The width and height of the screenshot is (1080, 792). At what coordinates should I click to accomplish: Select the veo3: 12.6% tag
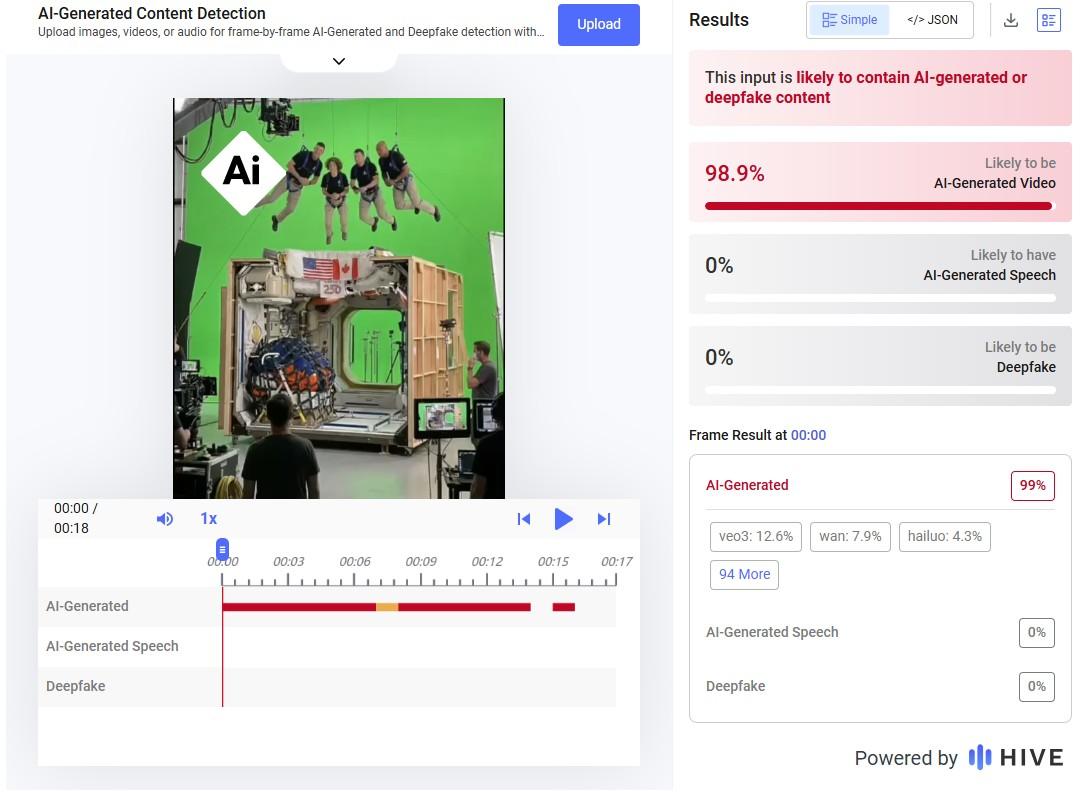point(756,536)
